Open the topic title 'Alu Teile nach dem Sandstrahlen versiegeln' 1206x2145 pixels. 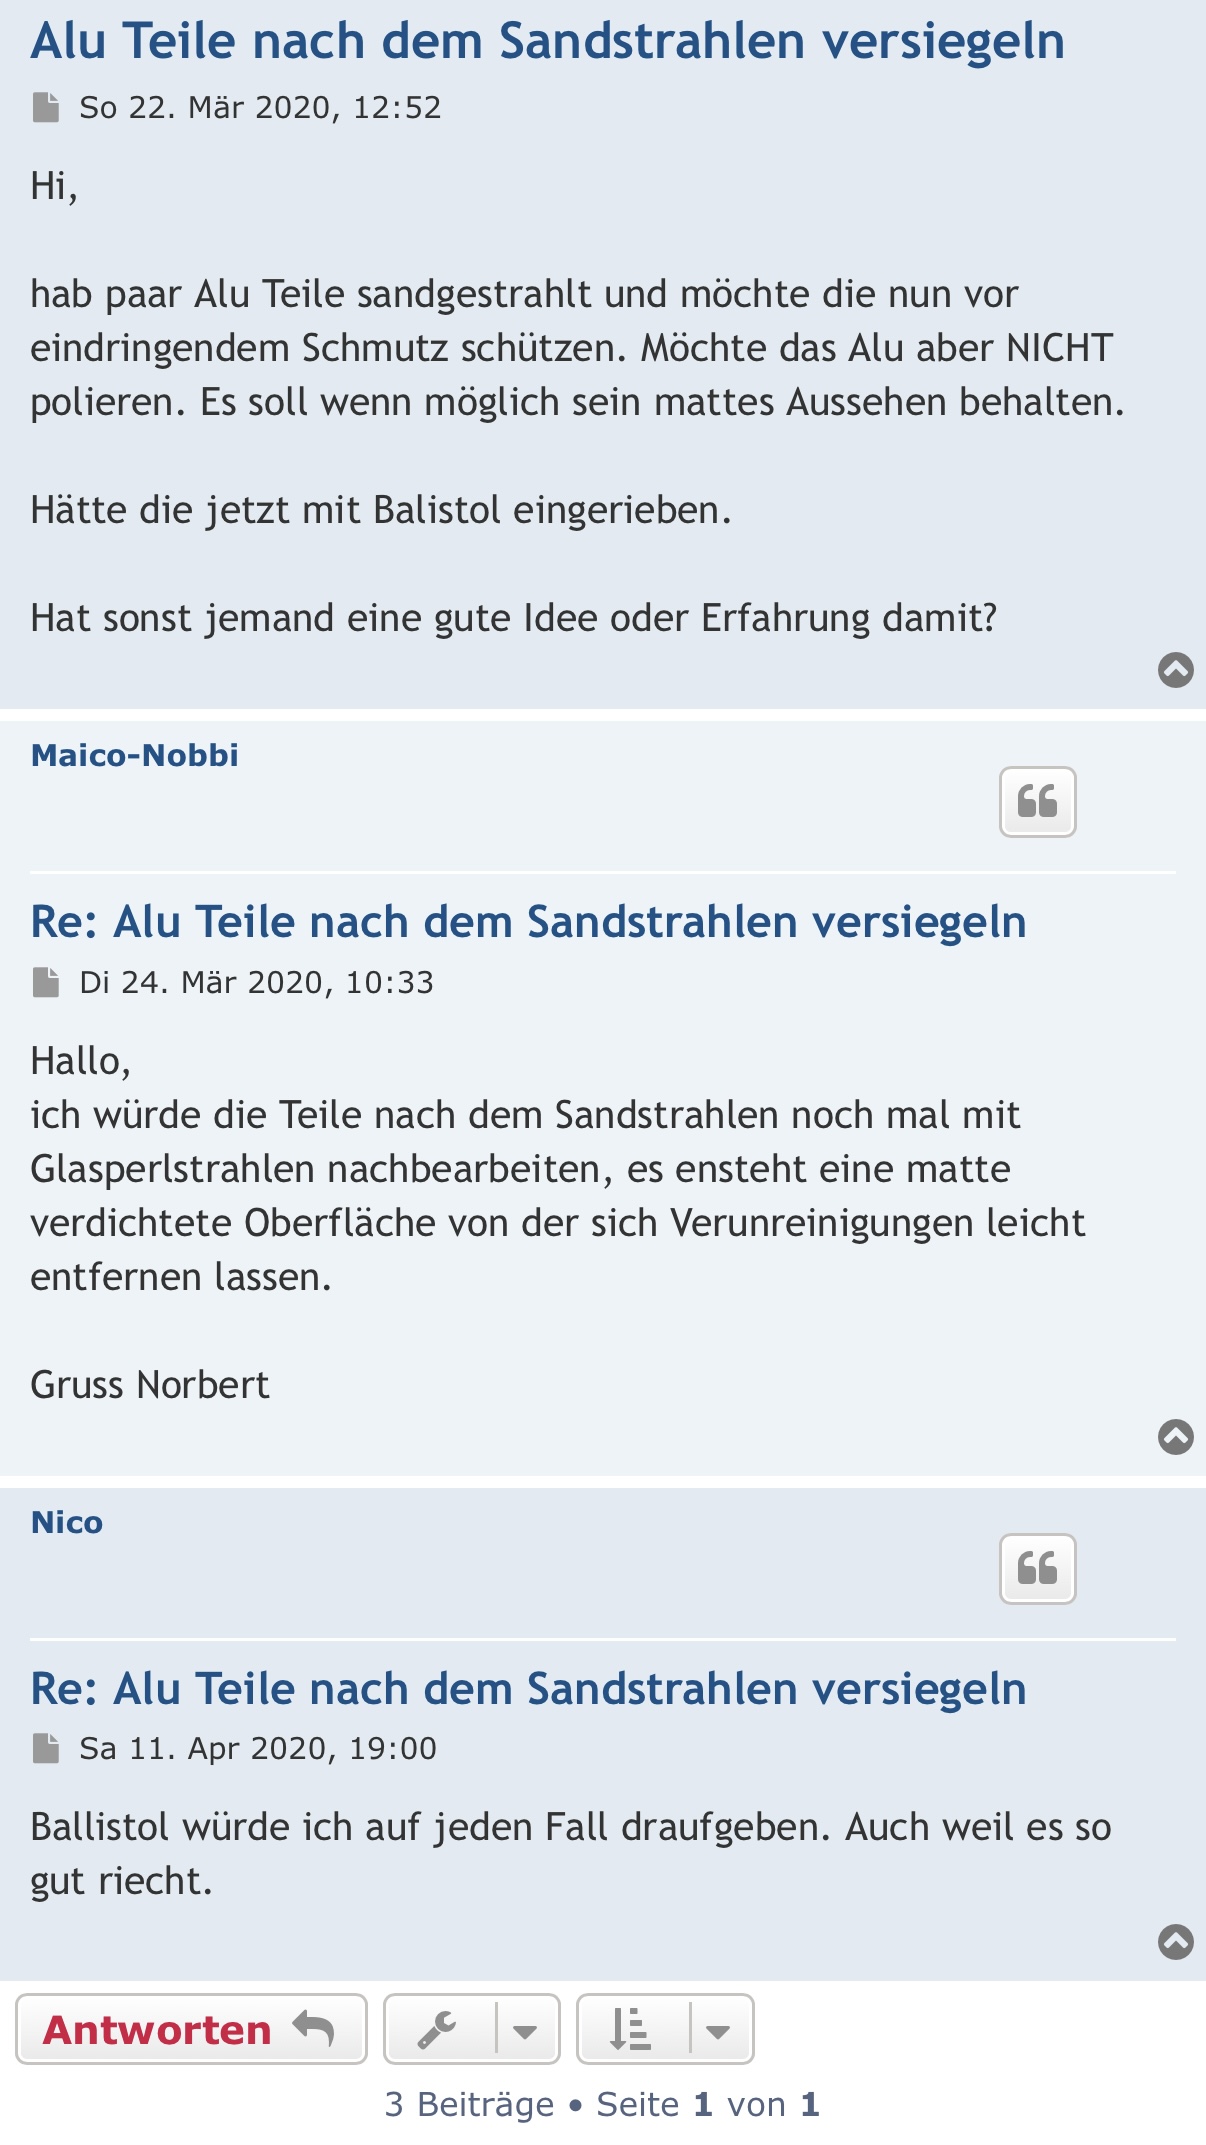click(547, 42)
